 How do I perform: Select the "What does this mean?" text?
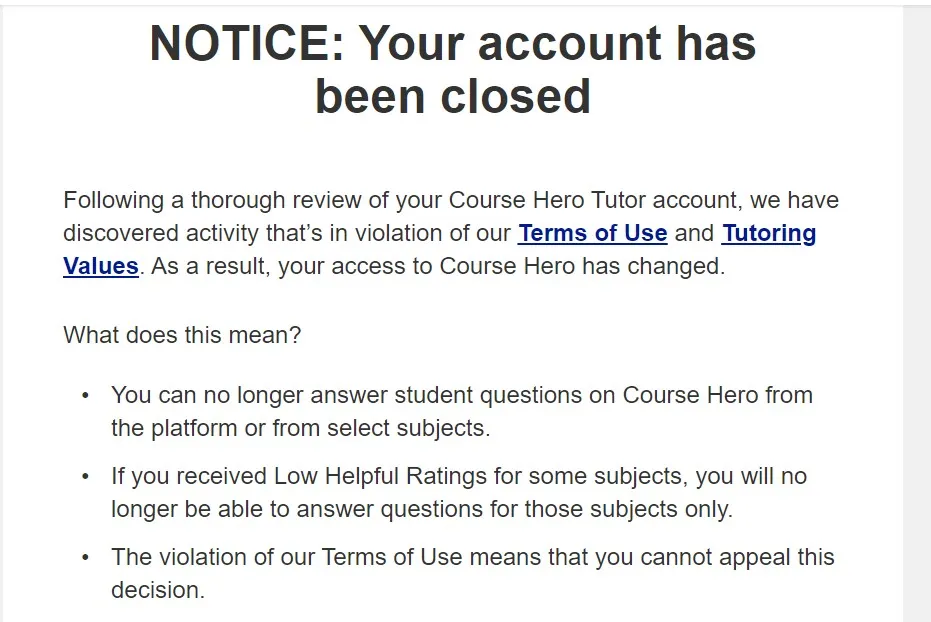pyautogui.click(x=182, y=335)
